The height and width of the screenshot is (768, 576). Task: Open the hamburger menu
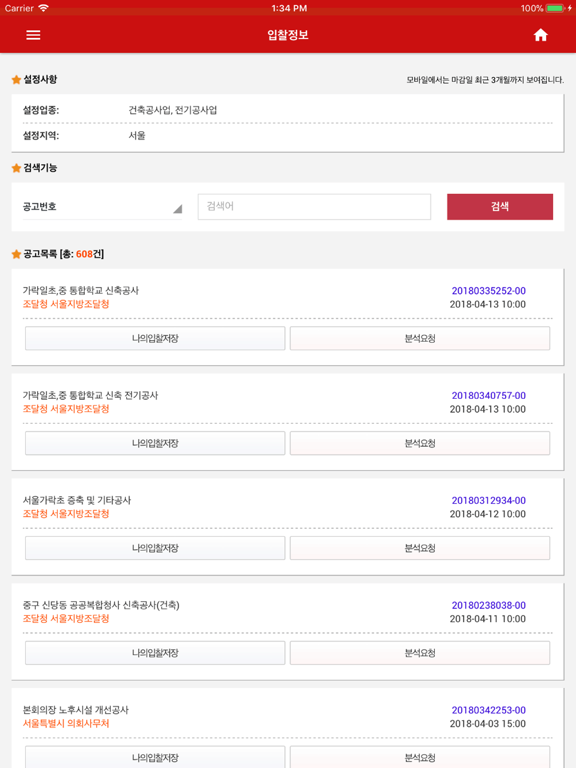point(33,35)
